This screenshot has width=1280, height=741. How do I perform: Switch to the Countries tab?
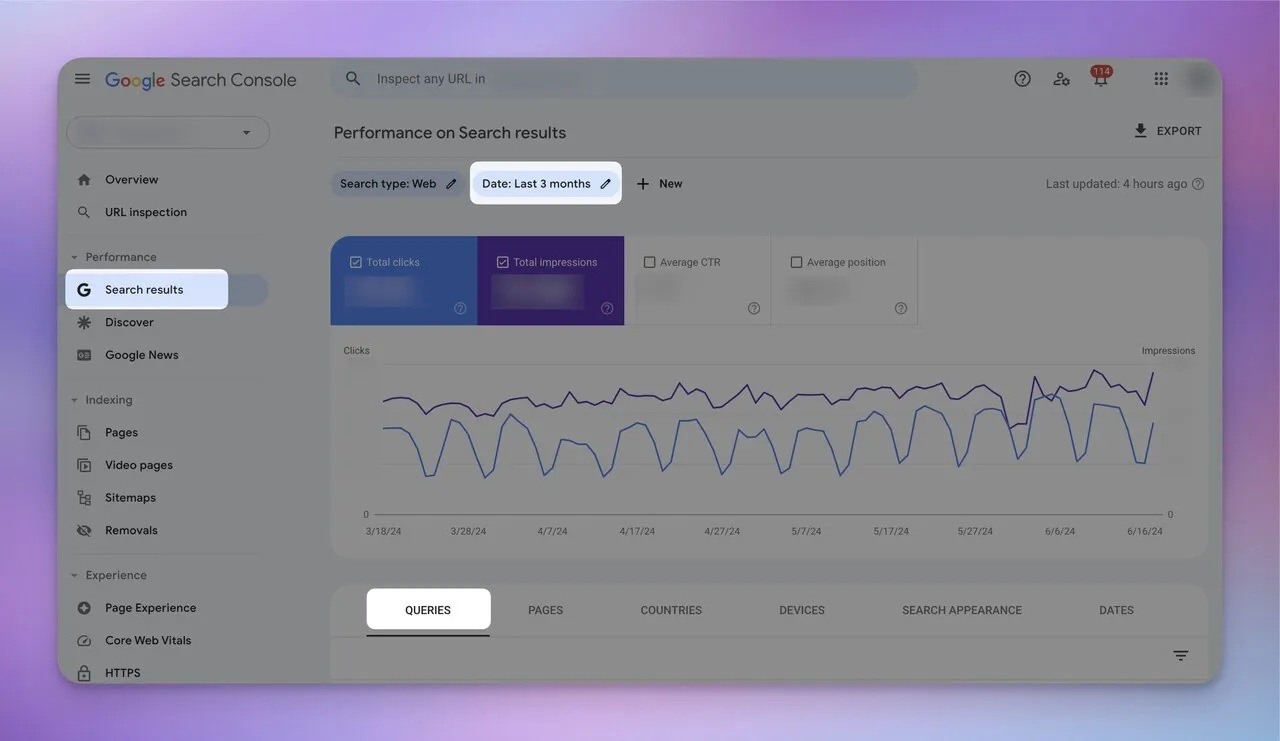(x=671, y=610)
